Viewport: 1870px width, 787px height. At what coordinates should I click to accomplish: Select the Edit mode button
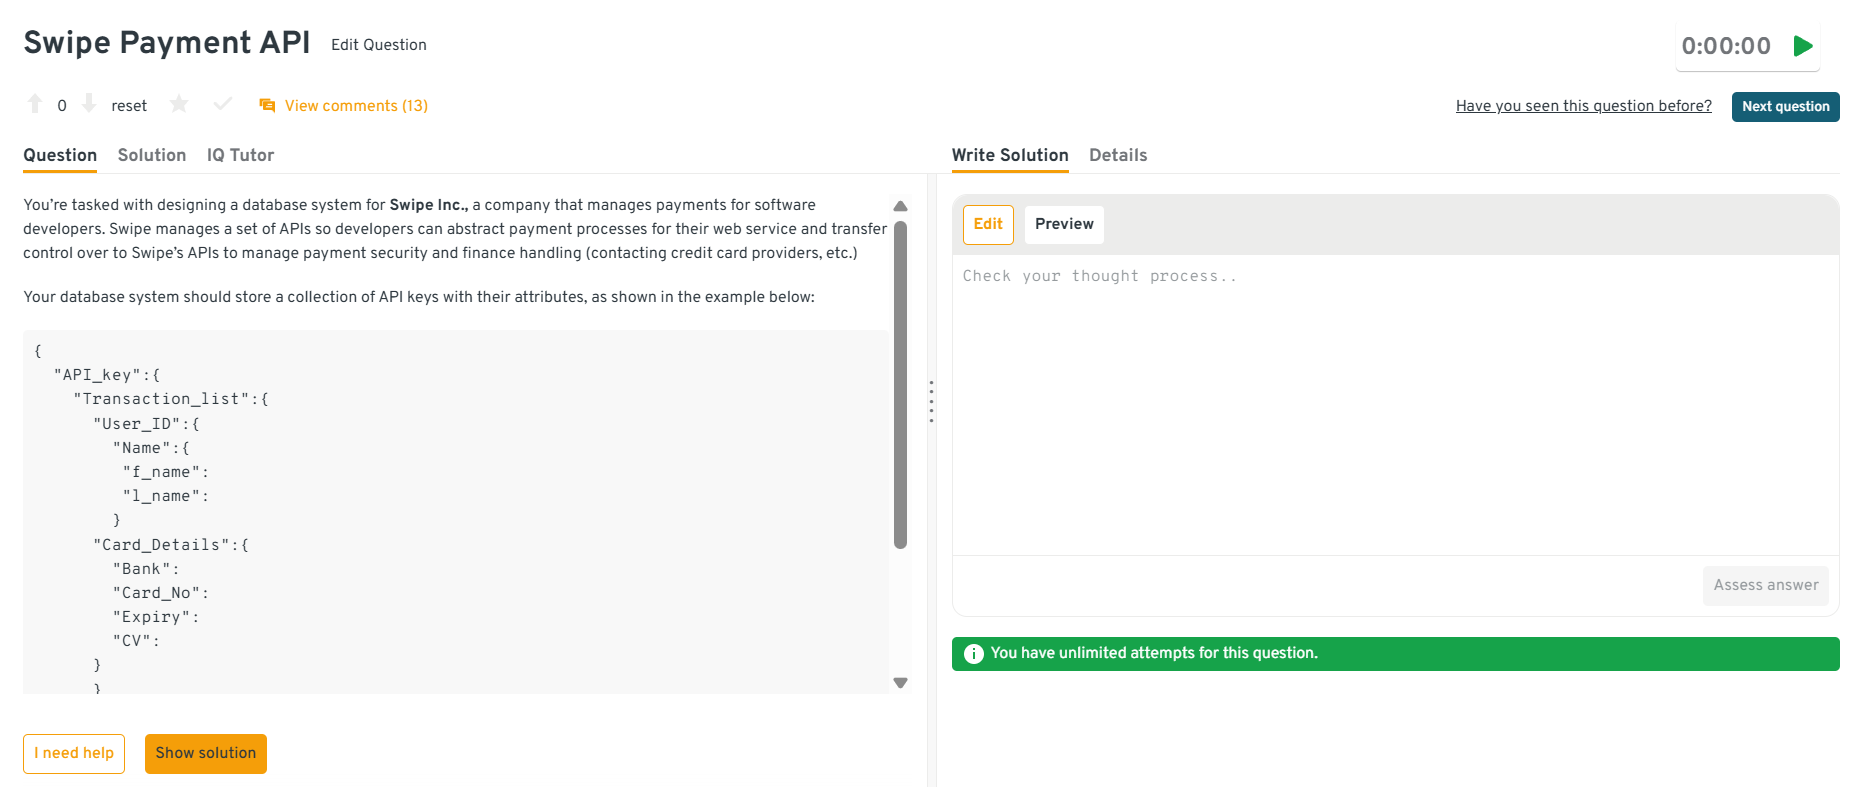tap(987, 224)
